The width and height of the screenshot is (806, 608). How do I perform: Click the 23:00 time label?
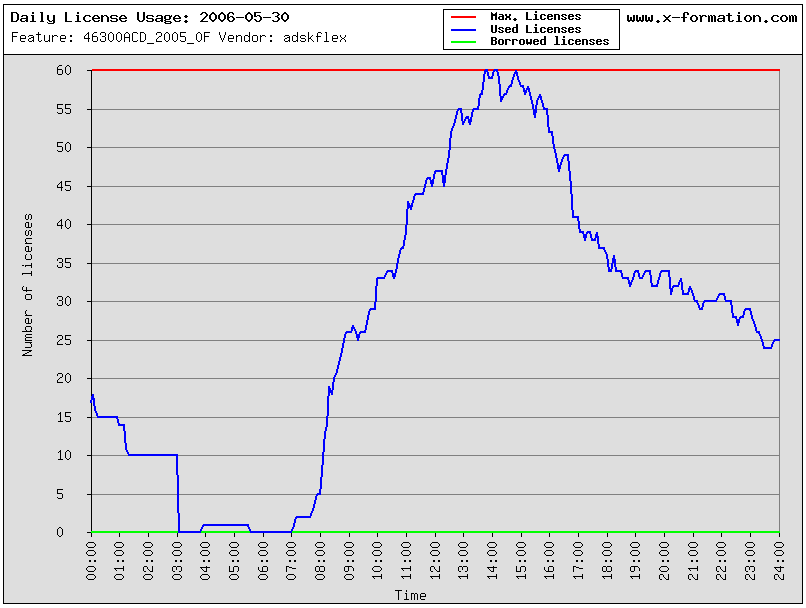(x=751, y=561)
